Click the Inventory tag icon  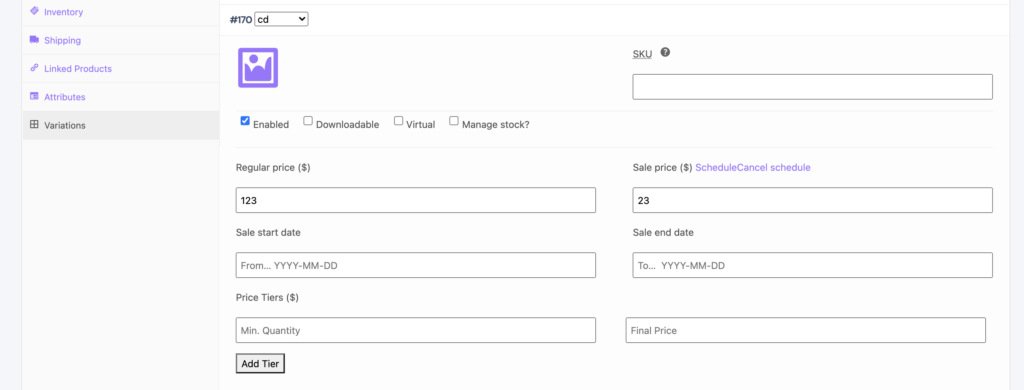click(x=34, y=11)
